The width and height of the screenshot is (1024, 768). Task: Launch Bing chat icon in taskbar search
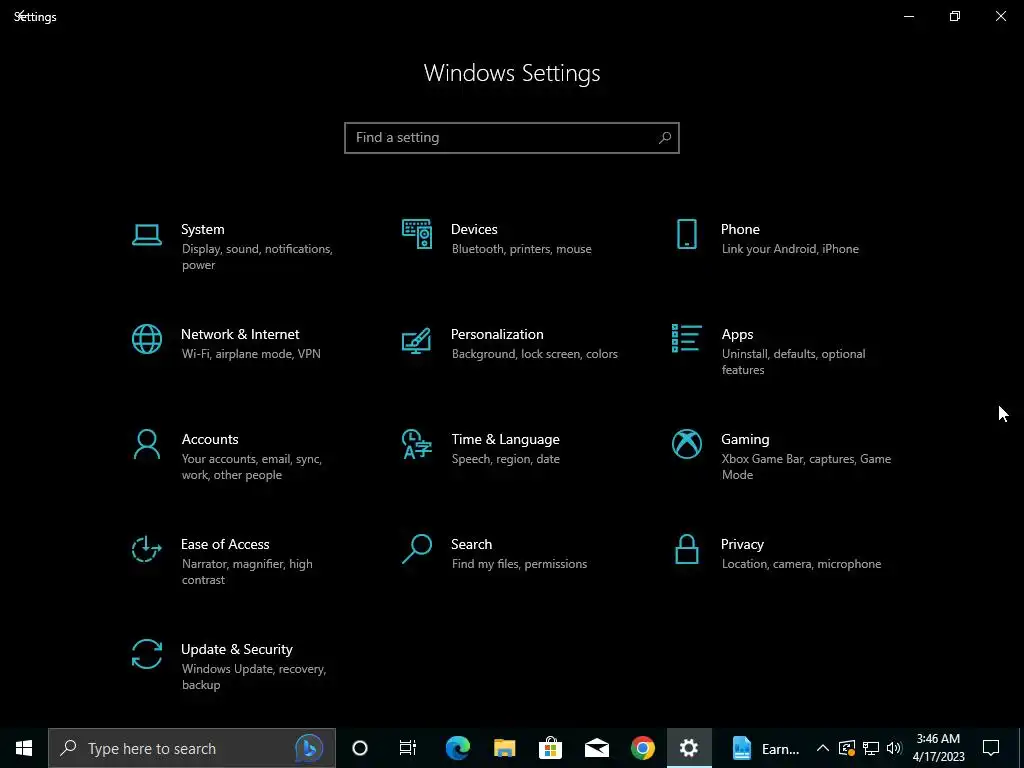[308, 748]
